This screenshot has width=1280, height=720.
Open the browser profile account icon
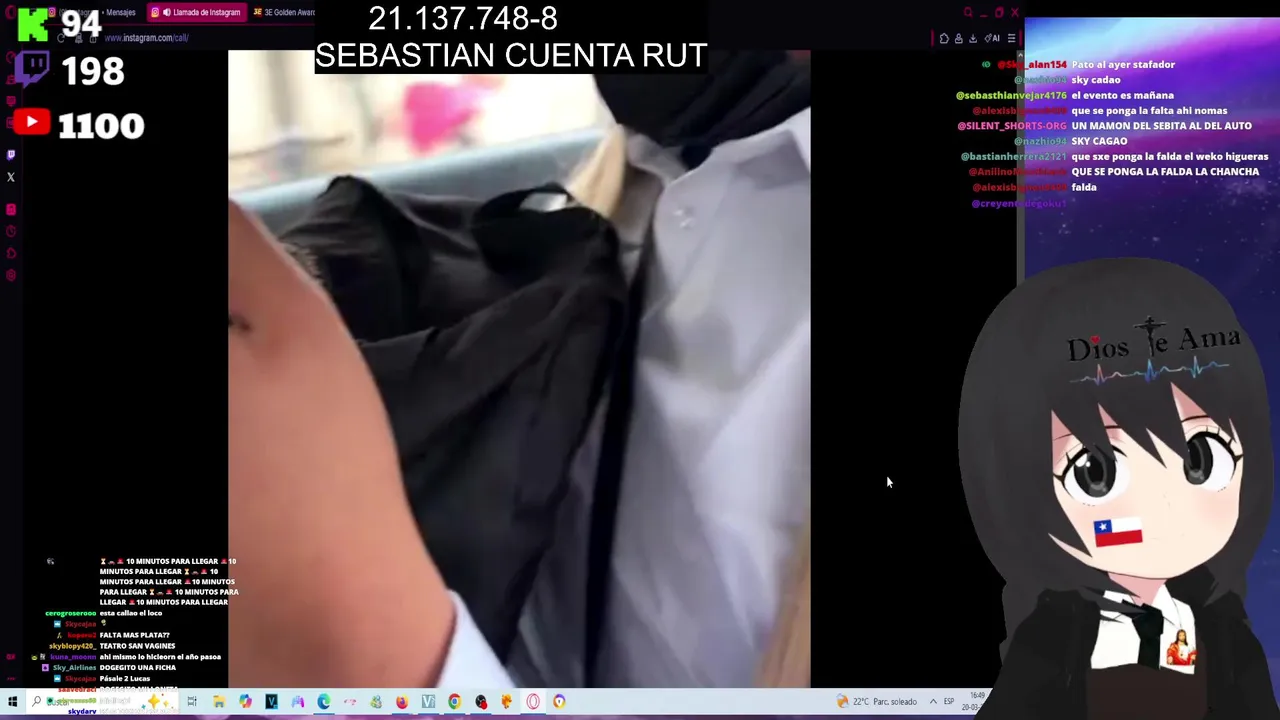[x=959, y=39]
